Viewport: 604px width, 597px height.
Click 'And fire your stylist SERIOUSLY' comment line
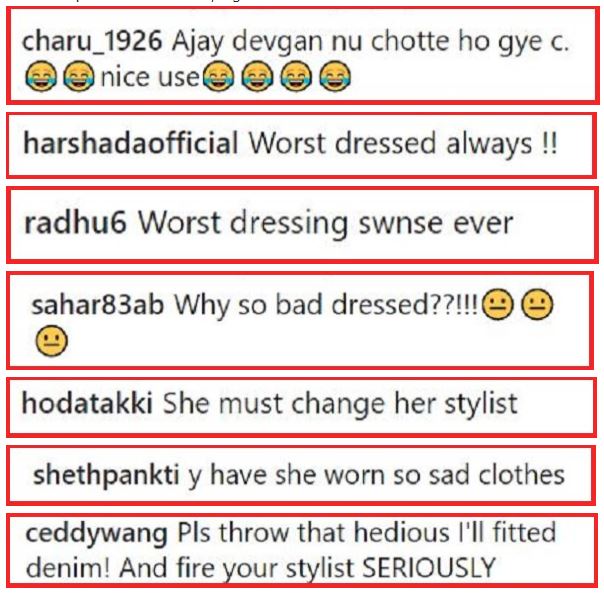pyautogui.click(x=308, y=568)
